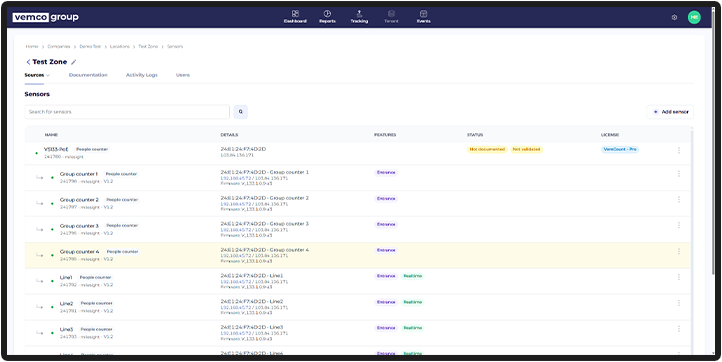Click People counter tag beside VS133-PoE

pyautogui.click(x=92, y=149)
